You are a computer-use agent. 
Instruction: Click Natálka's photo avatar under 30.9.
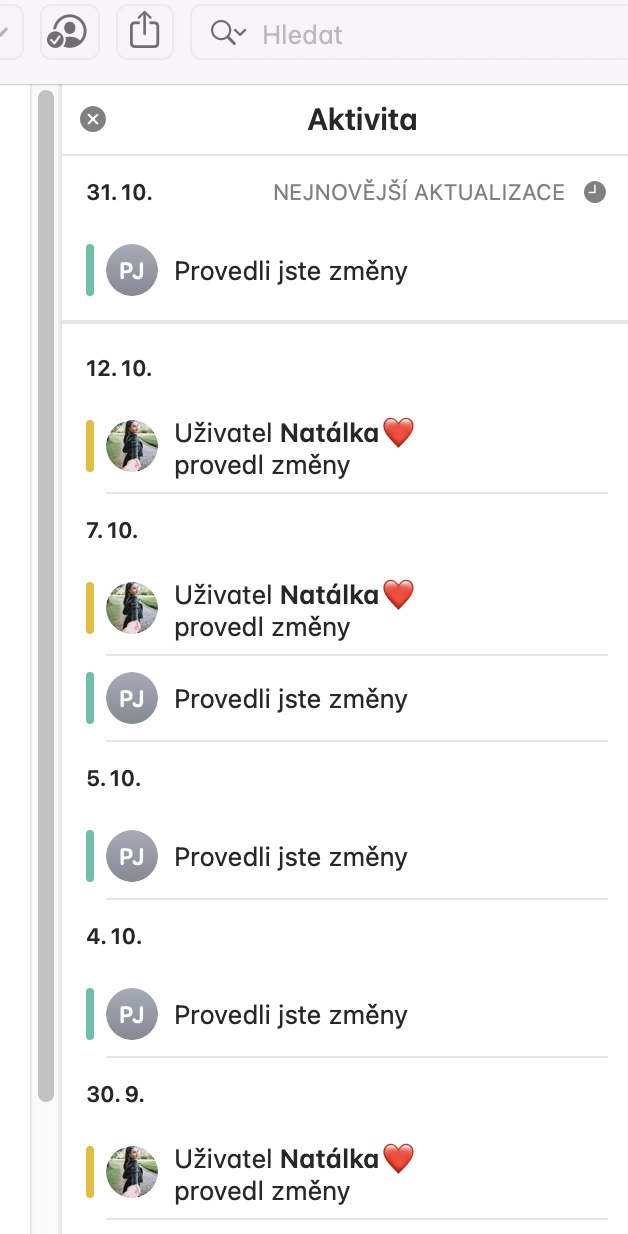click(132, 1172)
